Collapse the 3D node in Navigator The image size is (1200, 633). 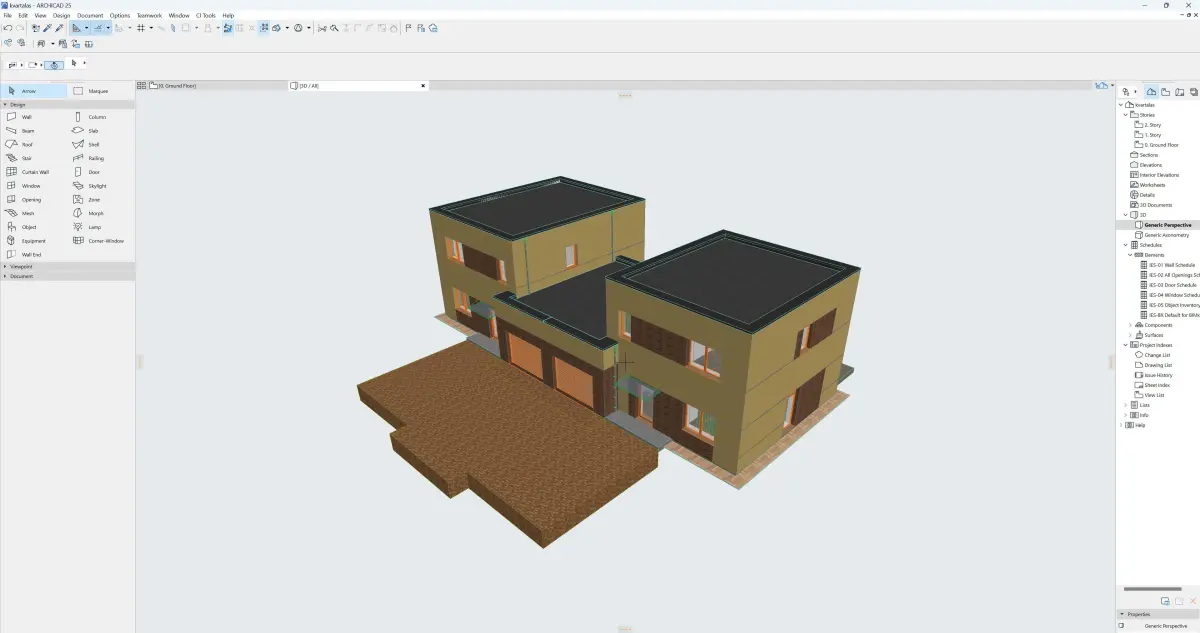click(x=1125, y=215)
